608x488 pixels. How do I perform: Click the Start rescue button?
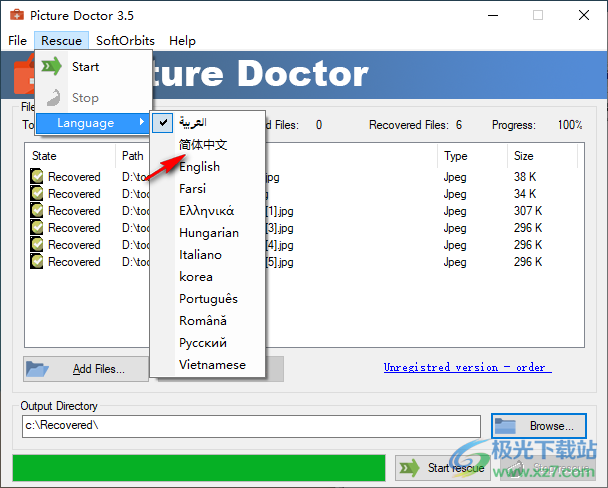443,468
